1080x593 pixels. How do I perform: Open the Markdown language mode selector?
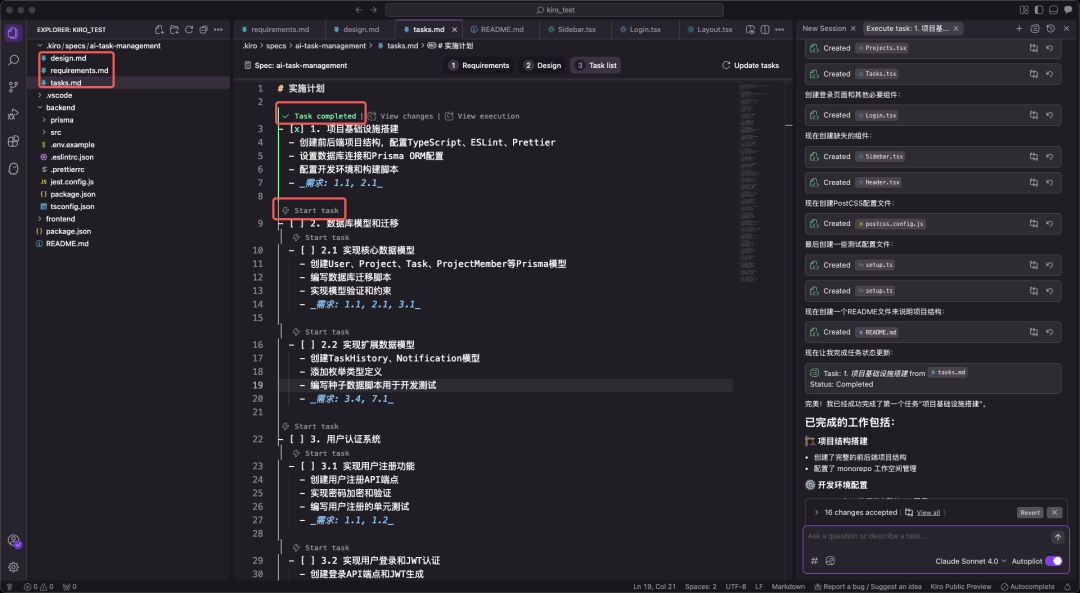tap(788, 587)
